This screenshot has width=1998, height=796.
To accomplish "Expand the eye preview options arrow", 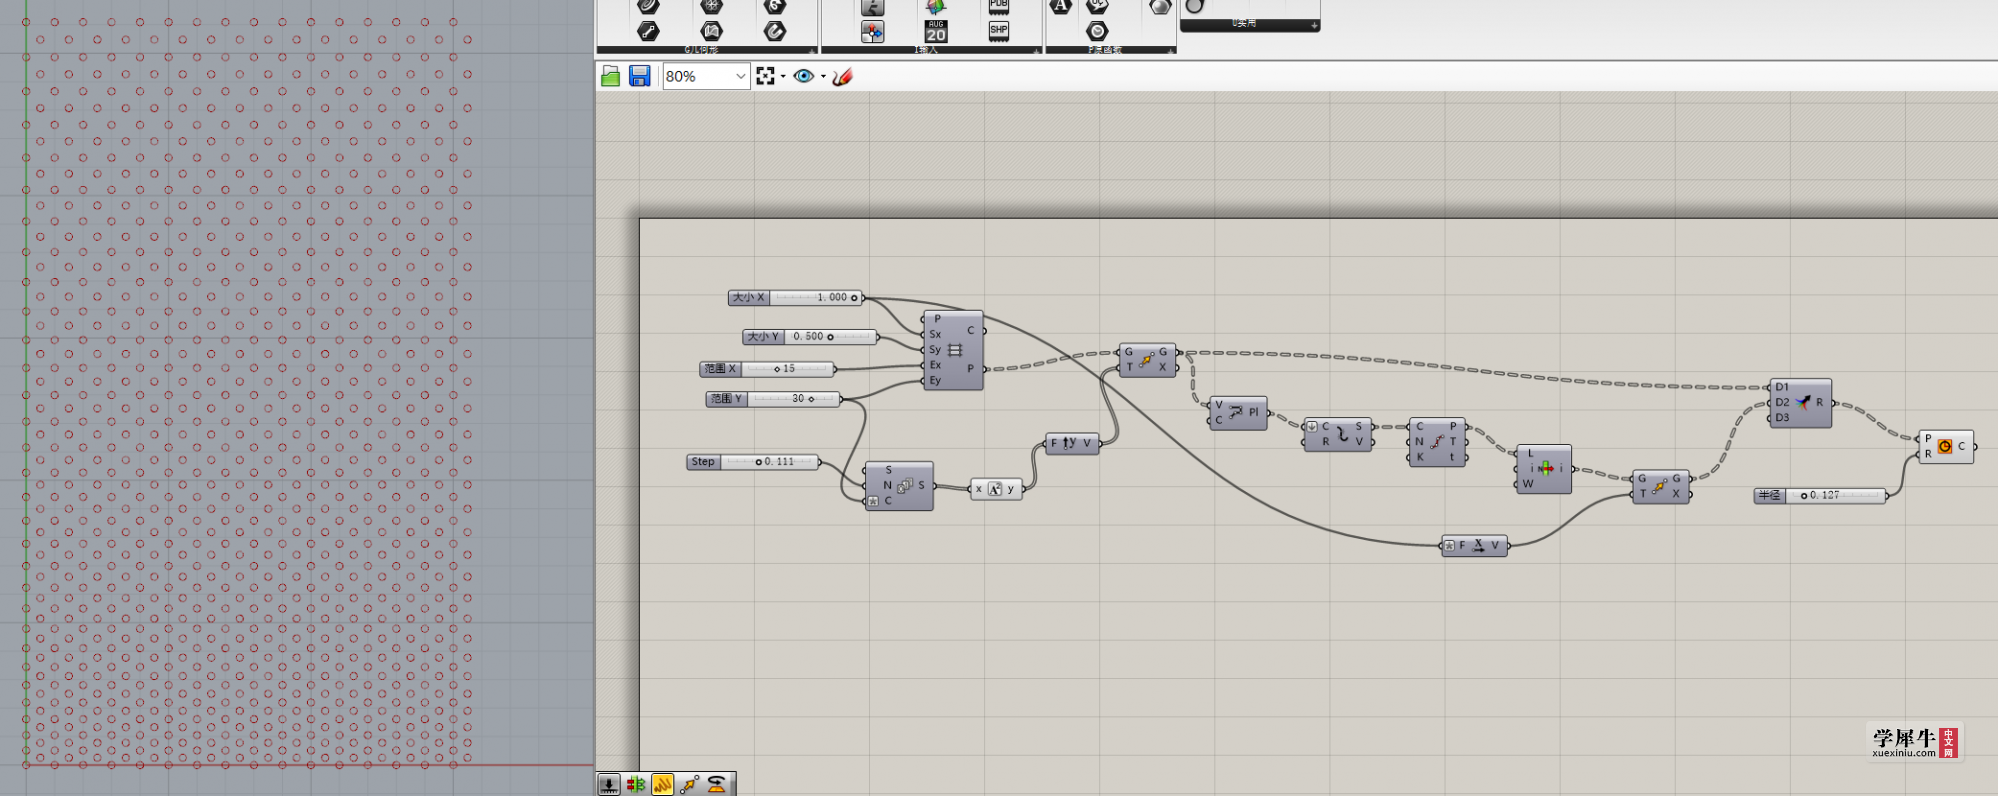I will 823,76.
